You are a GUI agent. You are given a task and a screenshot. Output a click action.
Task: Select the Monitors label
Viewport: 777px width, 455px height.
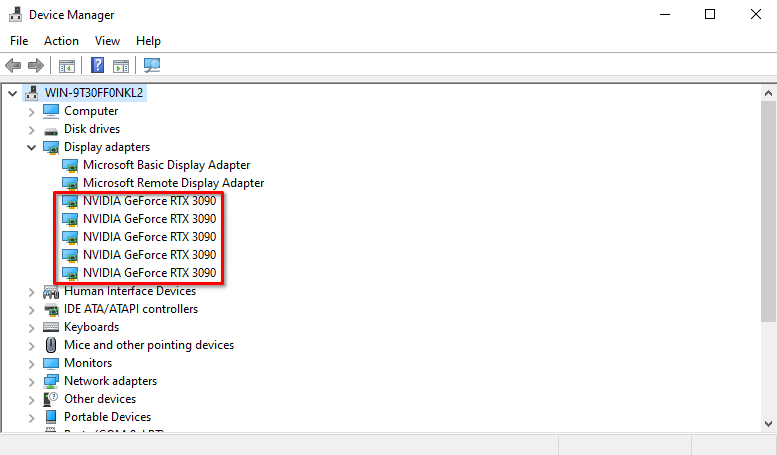tap(88, 363)
